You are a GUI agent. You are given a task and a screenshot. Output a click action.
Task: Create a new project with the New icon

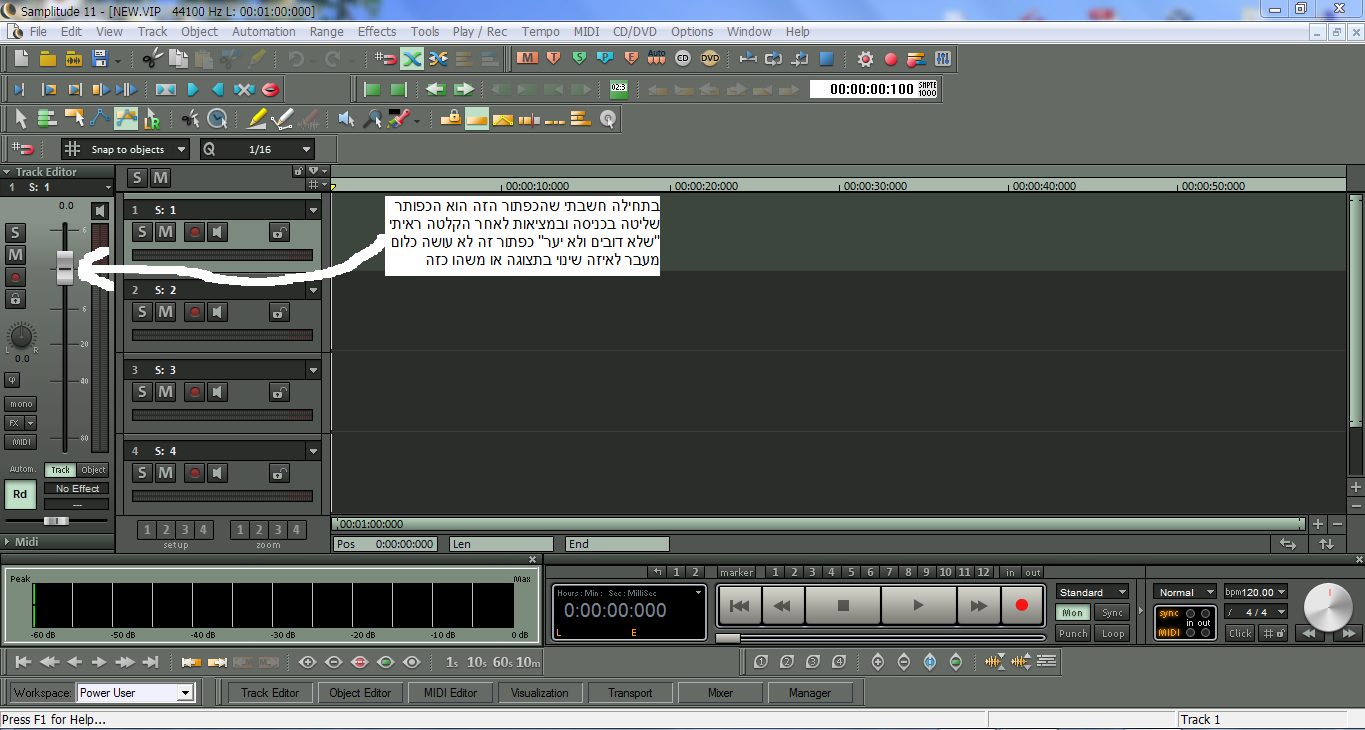point(20,59)
